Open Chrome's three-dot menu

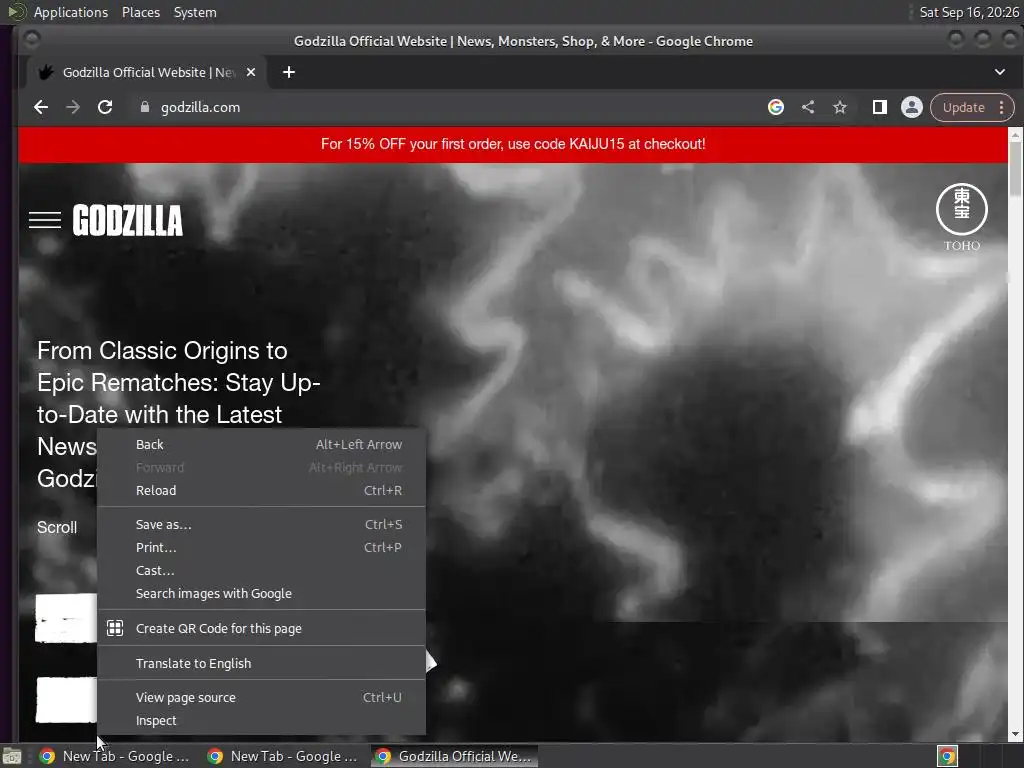(1001, 107)
